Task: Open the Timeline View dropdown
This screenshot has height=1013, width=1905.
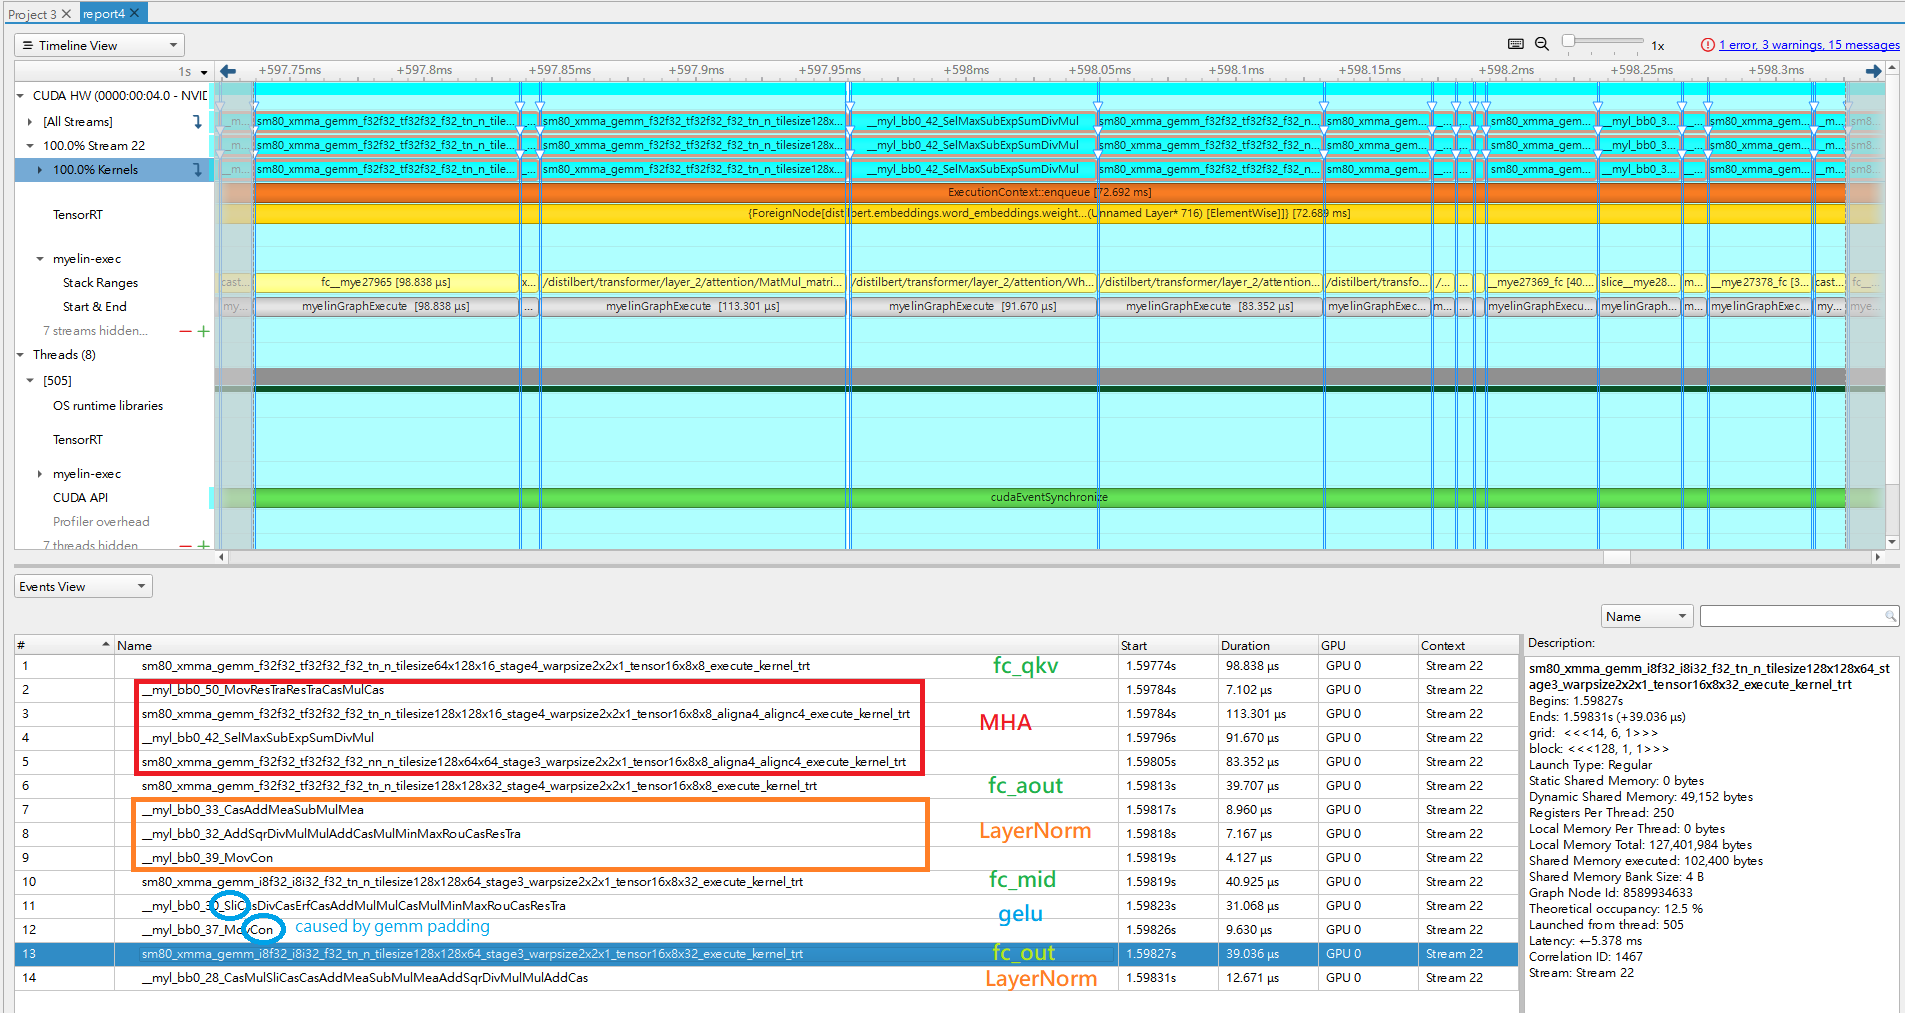Action: 100,45
